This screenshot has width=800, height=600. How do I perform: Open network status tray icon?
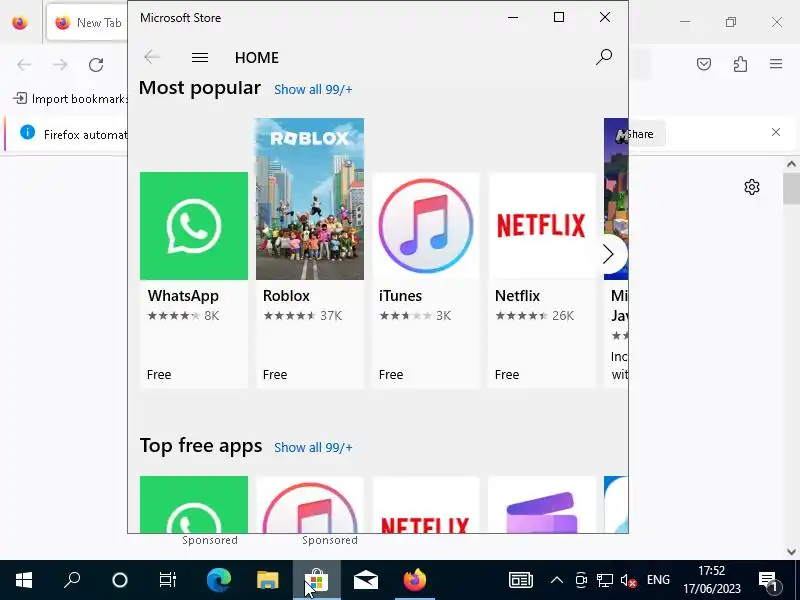[x=605, y=580]
